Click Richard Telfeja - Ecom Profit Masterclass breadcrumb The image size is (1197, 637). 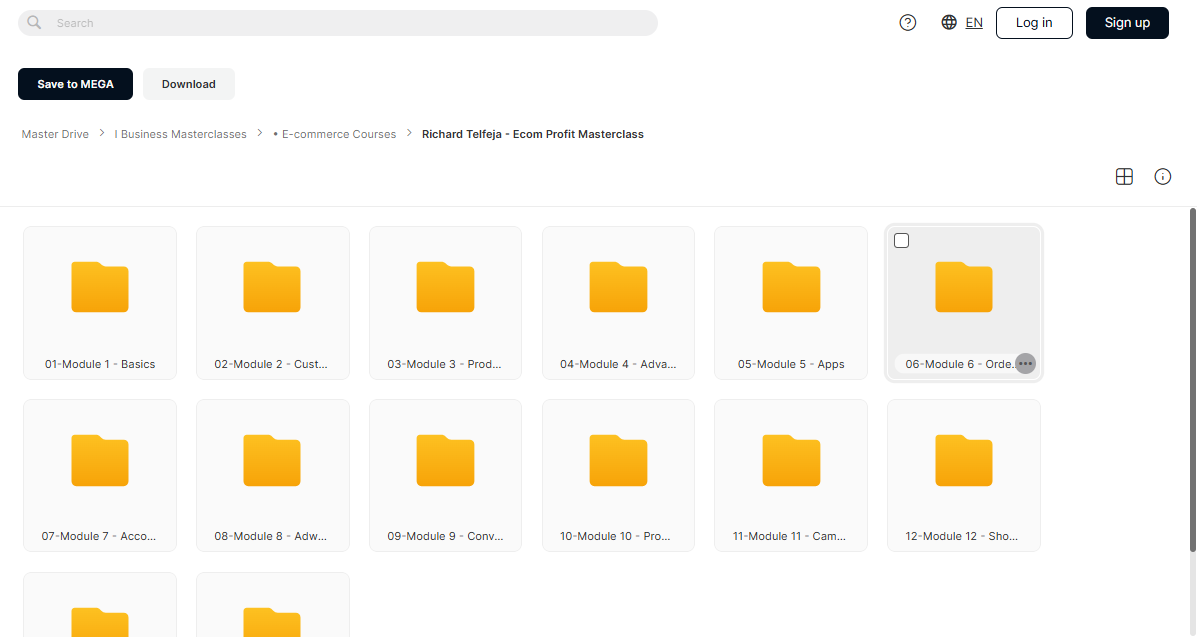(533, 134)
